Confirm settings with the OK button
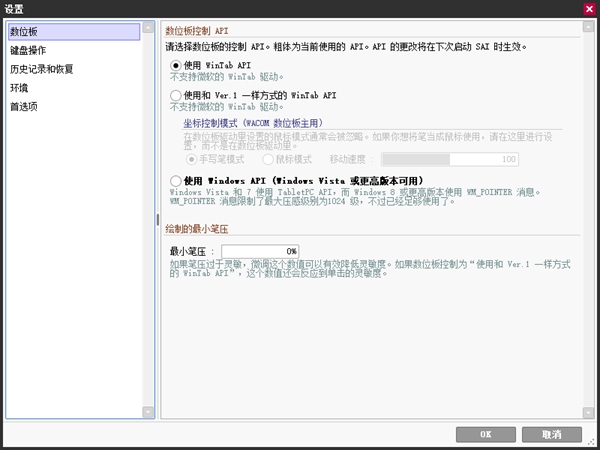This screenshot has height=450, width=600. click(484, 434)
